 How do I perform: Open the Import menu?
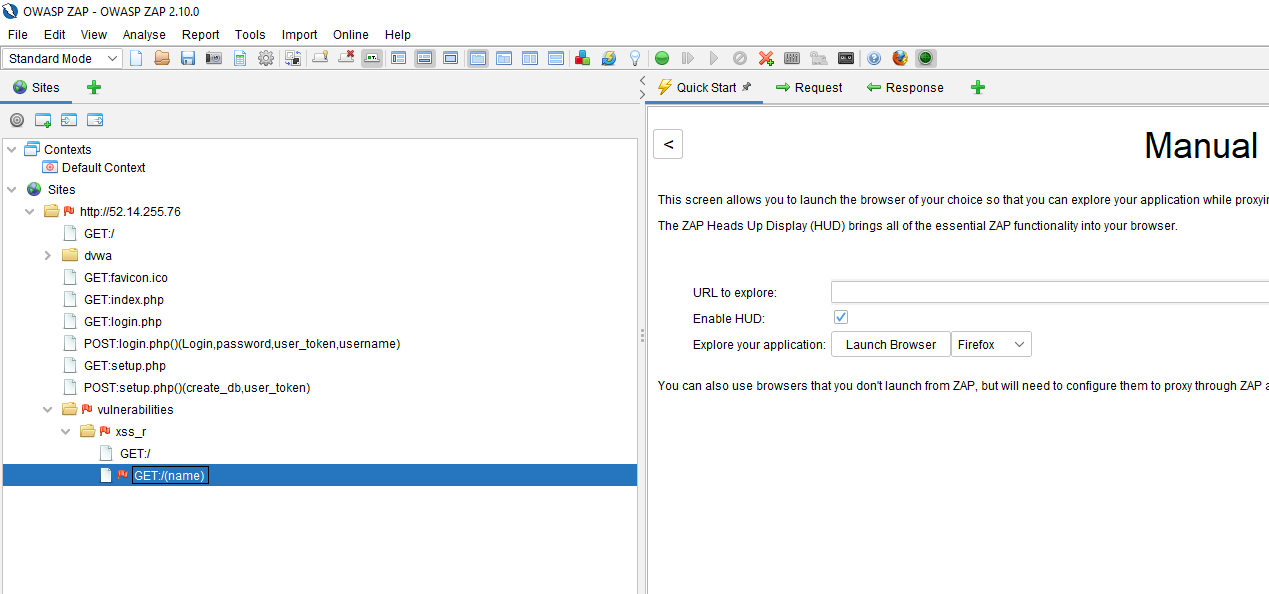tap(299, 34)
